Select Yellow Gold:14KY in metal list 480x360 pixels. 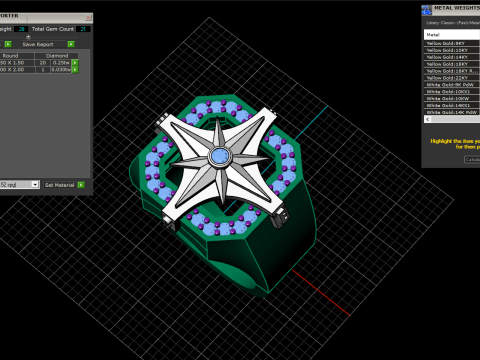point(452,57)
